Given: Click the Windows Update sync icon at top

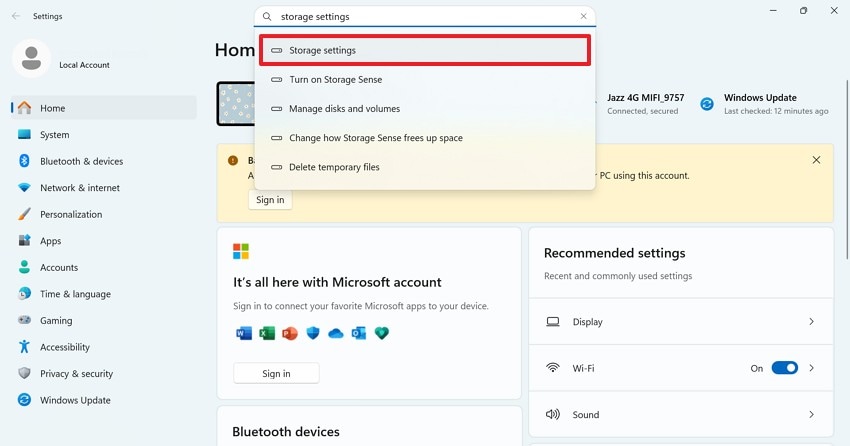Looking at the screenshot, I should coord(707,104).
